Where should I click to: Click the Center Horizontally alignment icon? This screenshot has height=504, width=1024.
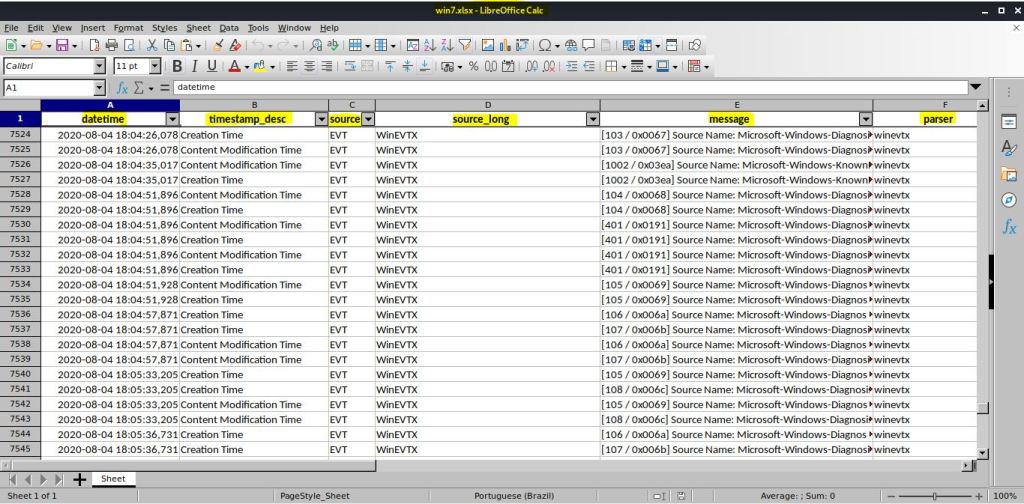tap(310, 67)
